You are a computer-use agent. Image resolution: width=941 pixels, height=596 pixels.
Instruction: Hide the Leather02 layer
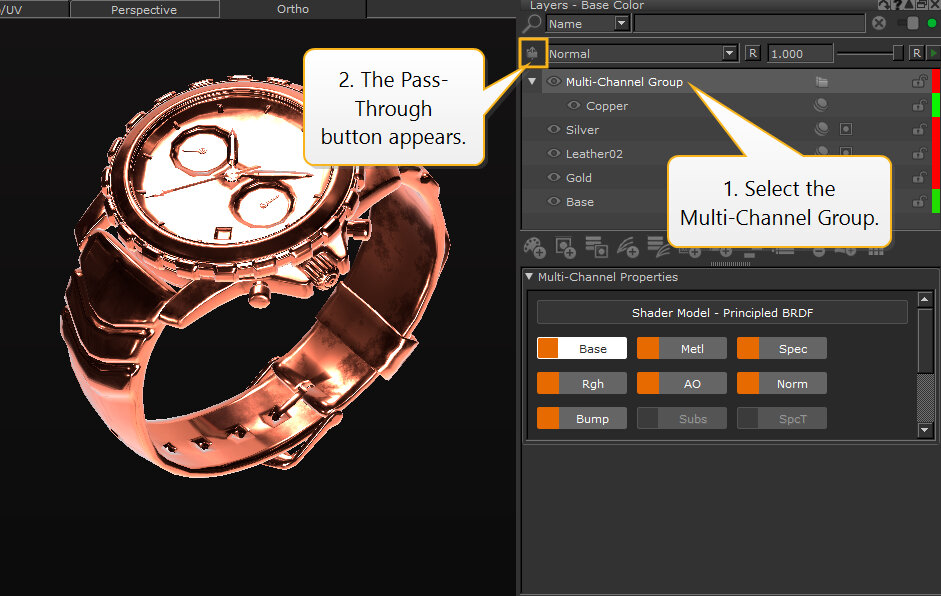tap(554, 154)
